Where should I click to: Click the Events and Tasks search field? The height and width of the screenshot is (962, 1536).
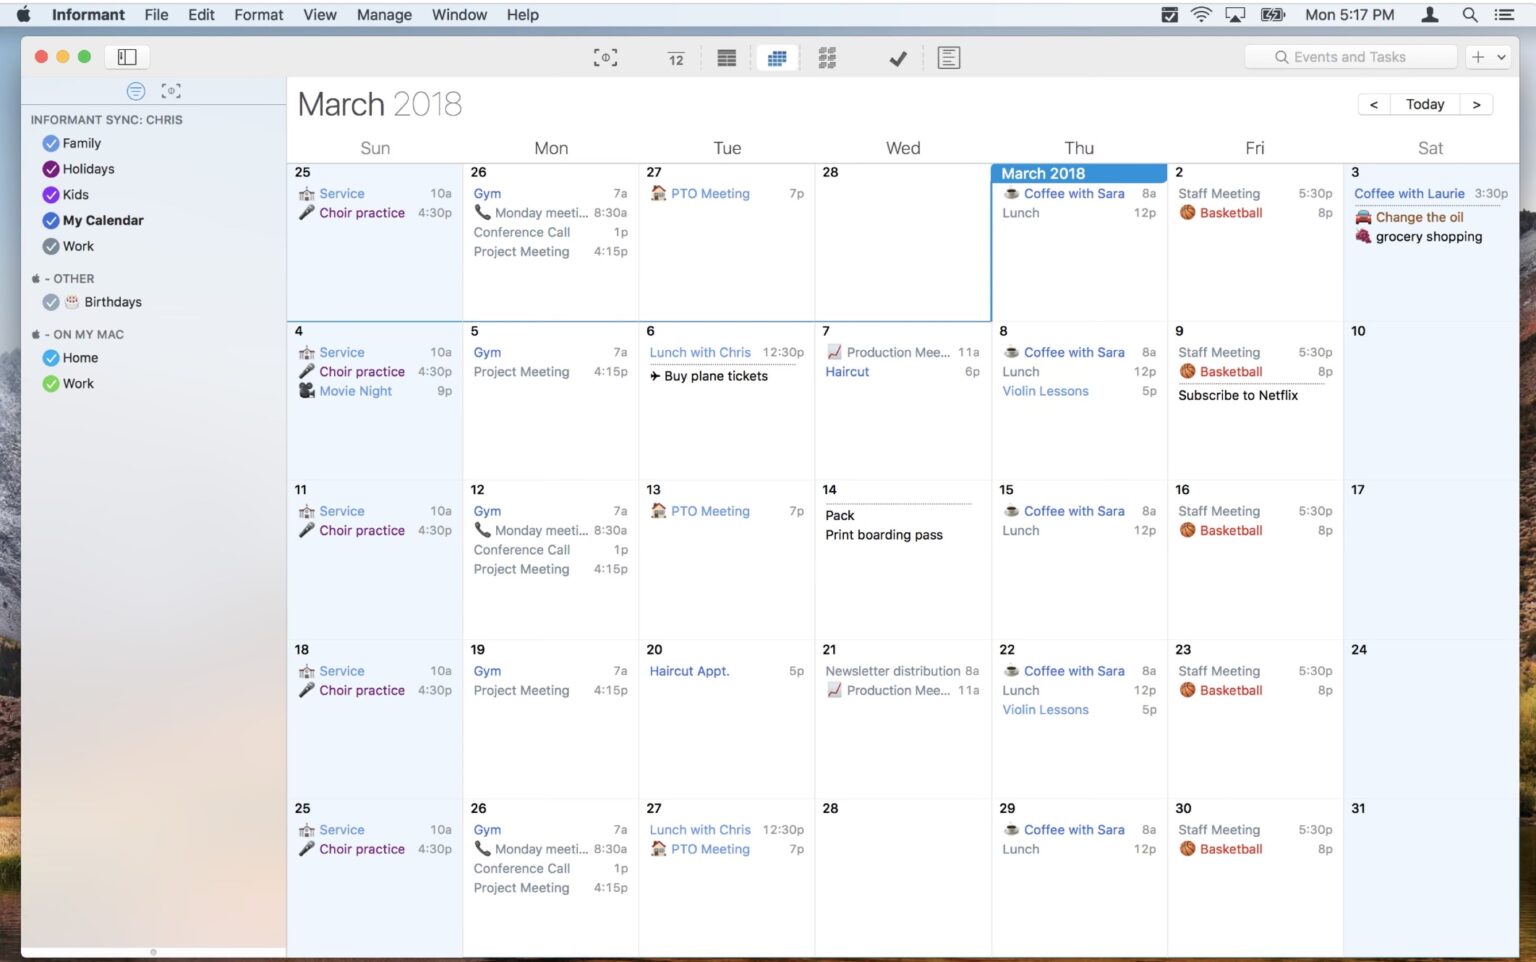tap(1350, 57)
